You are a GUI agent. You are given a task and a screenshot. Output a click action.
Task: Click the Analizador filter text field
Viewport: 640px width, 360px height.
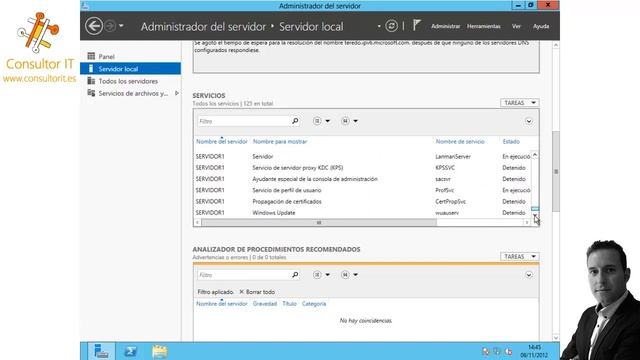point(244,275)
